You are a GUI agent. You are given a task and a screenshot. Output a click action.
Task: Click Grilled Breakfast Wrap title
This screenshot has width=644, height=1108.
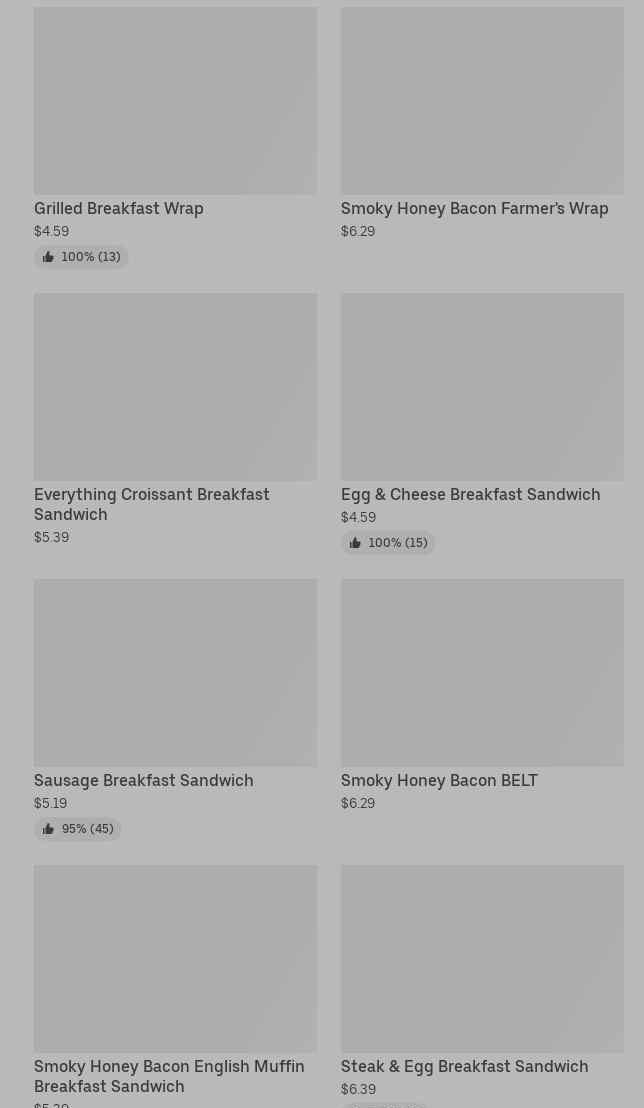119,209
